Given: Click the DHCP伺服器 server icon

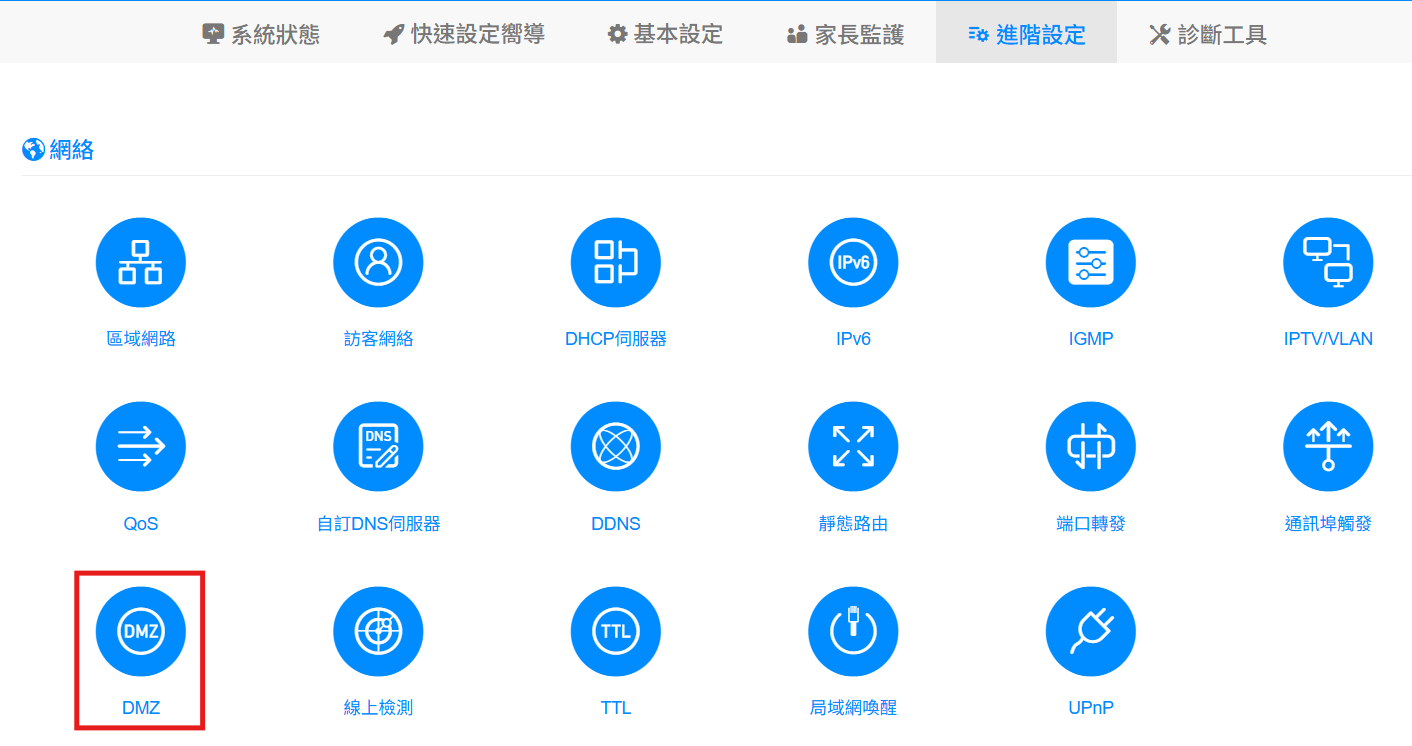Looking at the screenshot, I should (615, 262).
